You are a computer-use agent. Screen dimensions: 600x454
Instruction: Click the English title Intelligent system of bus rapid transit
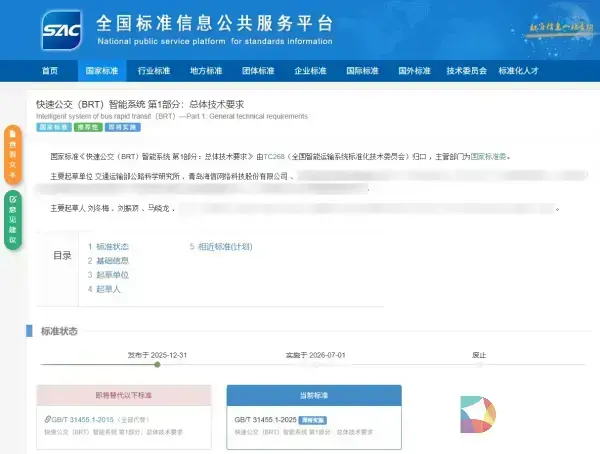[x=172, y=116]
